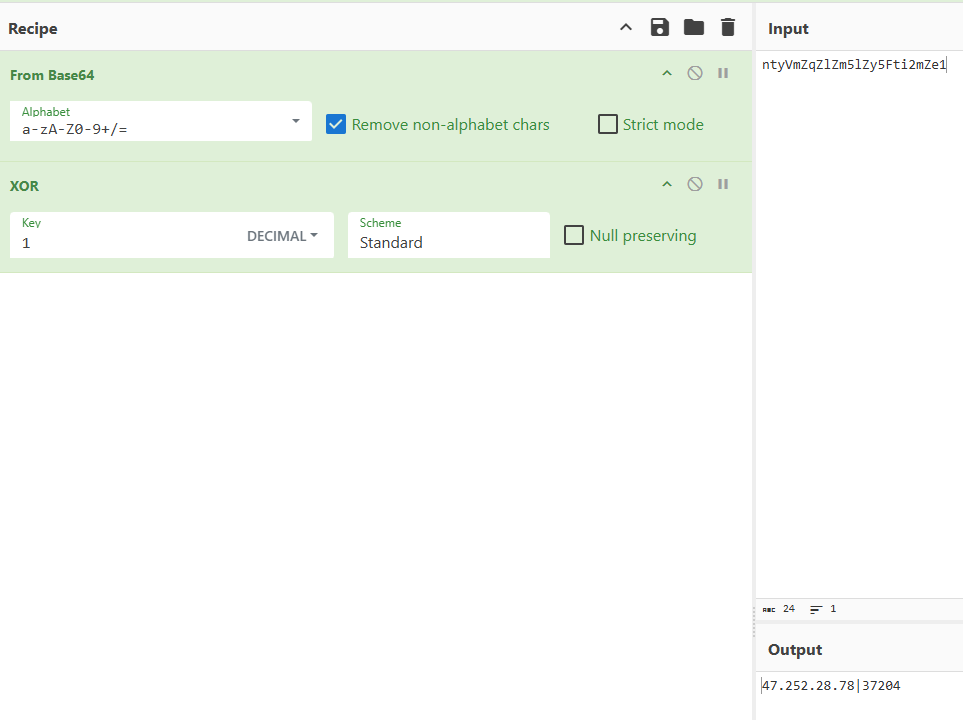The image size is (963, 720).
Task: Enable Strict mode checkbox
Action: pos(607,125)
